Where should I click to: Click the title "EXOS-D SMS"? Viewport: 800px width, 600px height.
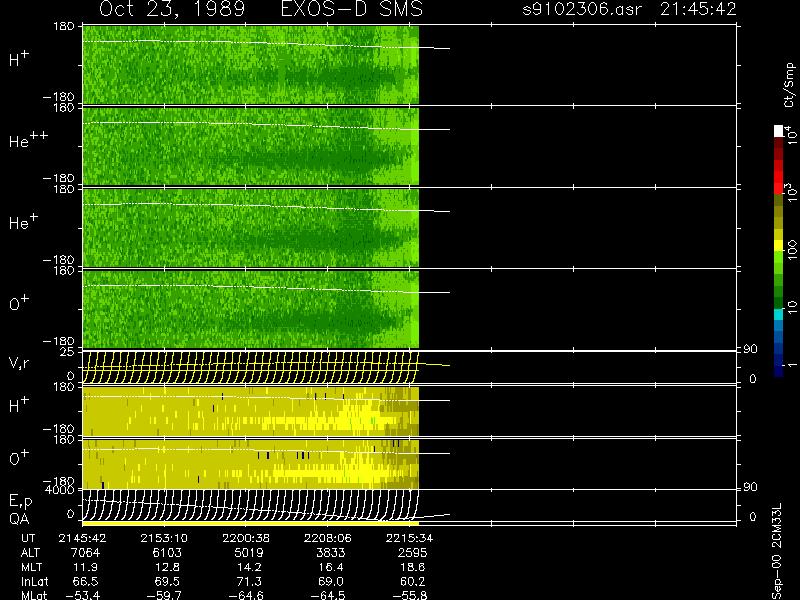click(x=352, y=9)
